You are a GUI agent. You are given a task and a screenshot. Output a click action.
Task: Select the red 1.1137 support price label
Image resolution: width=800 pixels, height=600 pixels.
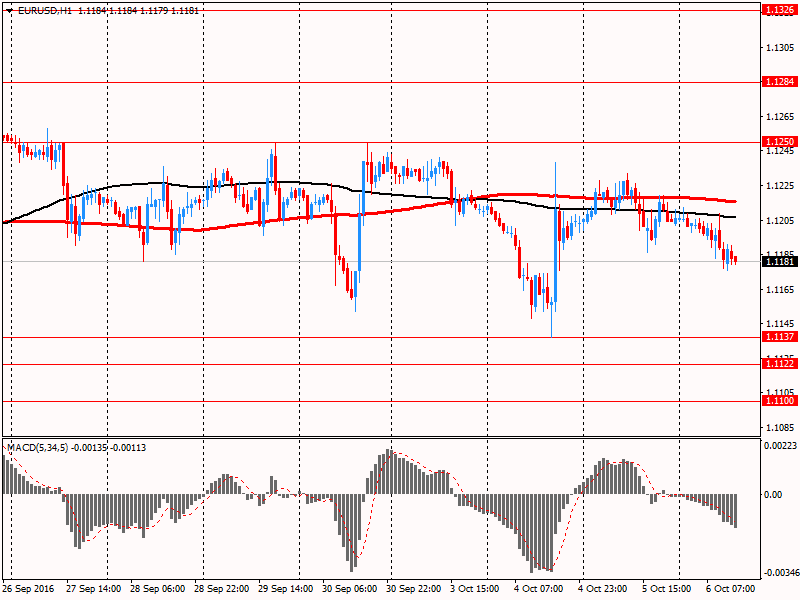point(779,337)
